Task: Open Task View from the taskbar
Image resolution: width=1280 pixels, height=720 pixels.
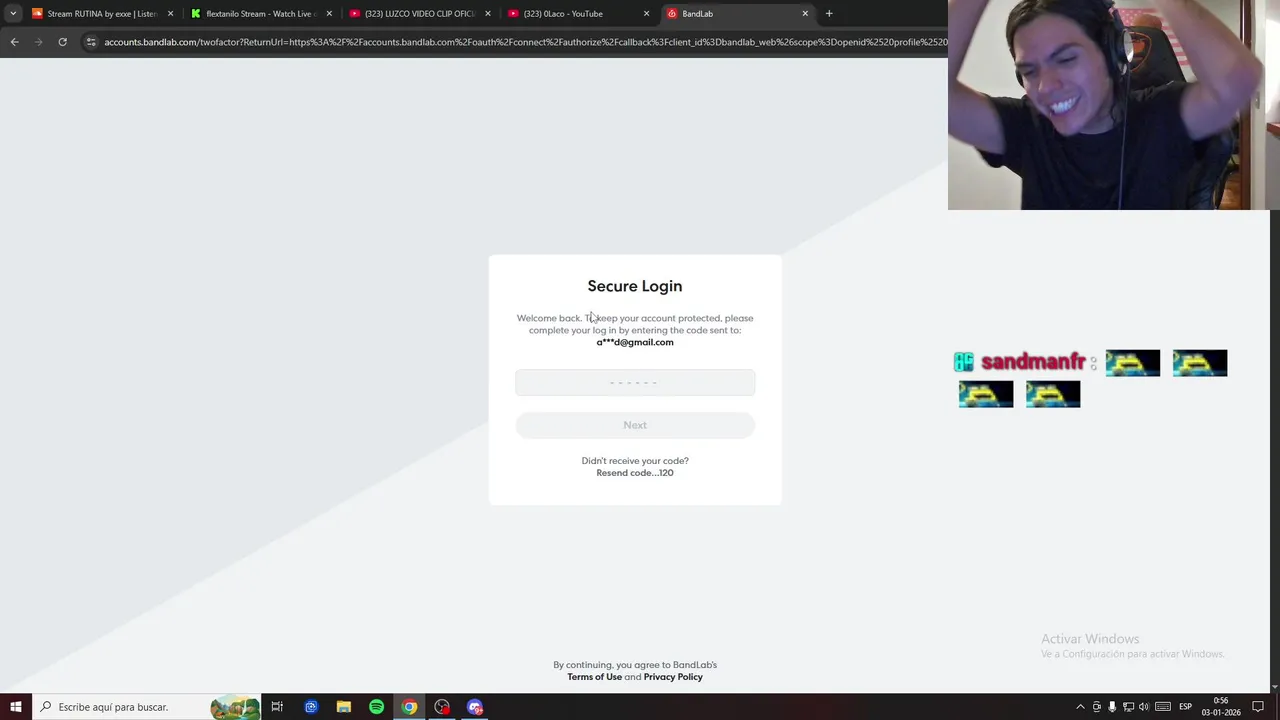Action: 277,707
